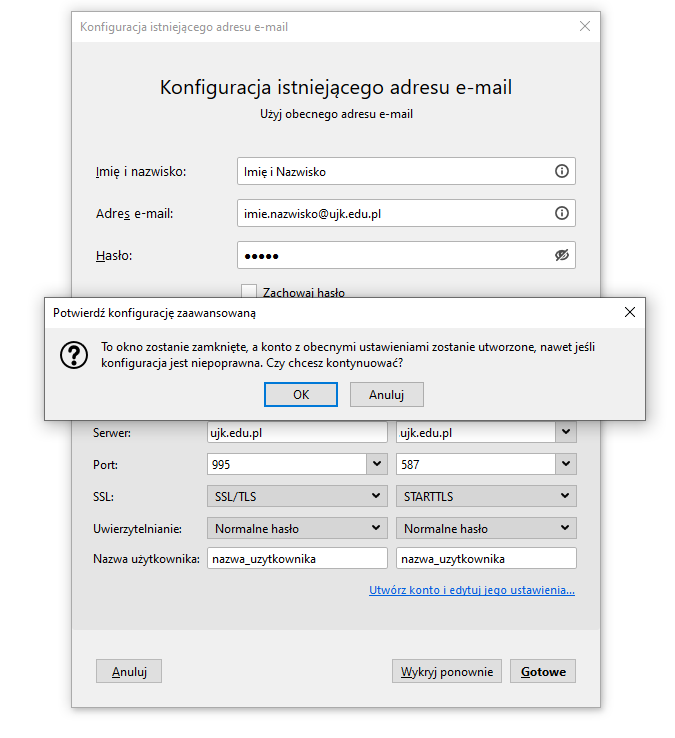
Task: Expand the STARTTLS dropdown
Action: tap(486, 496)
